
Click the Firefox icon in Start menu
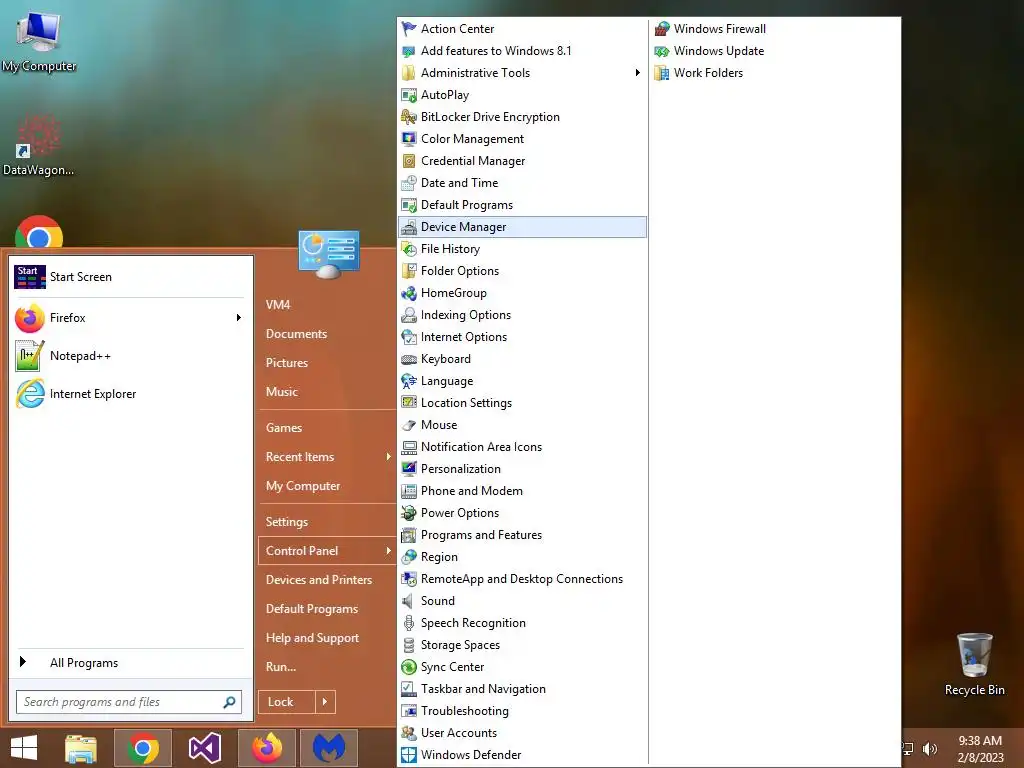(30, 318)
